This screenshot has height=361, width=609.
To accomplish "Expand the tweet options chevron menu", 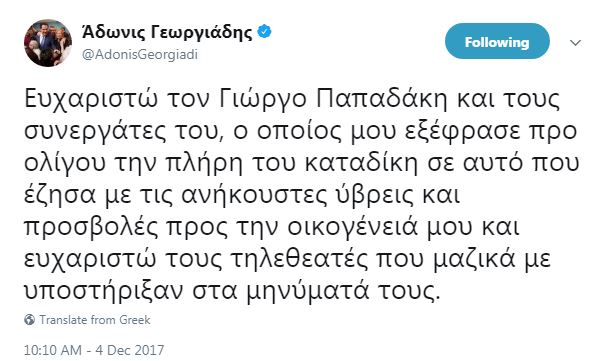I will tap(575, 42).
